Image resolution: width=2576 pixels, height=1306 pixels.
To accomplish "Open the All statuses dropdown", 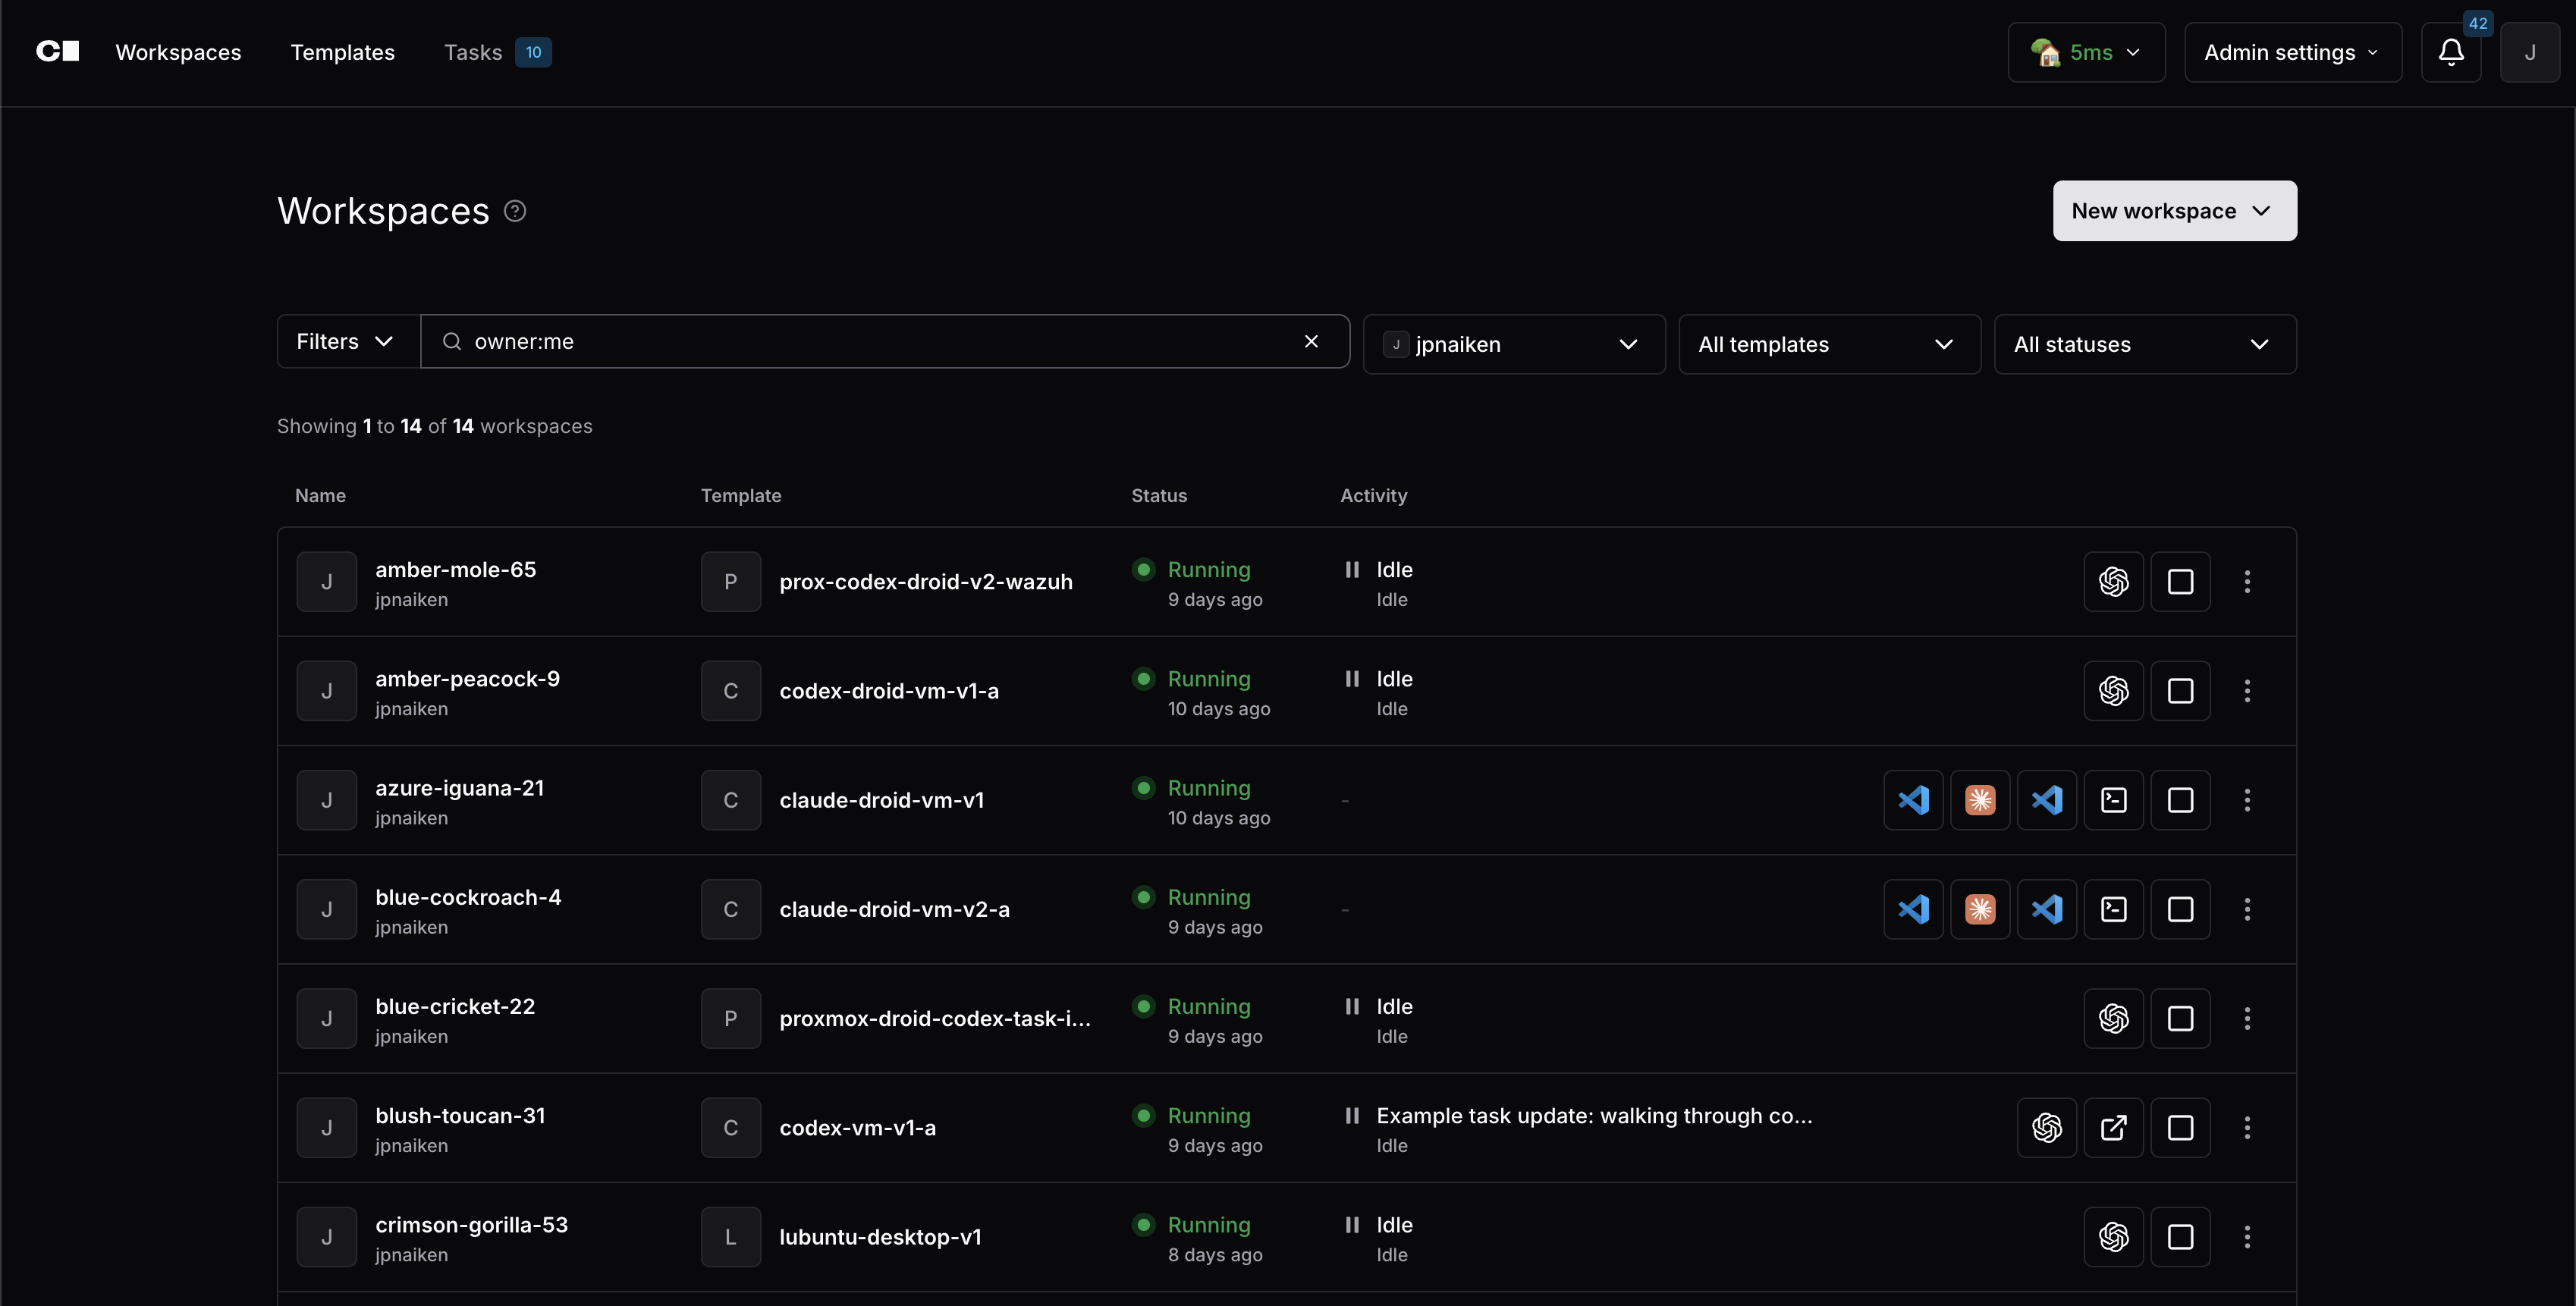I will pyautogui.click(x=2144, y=344).
